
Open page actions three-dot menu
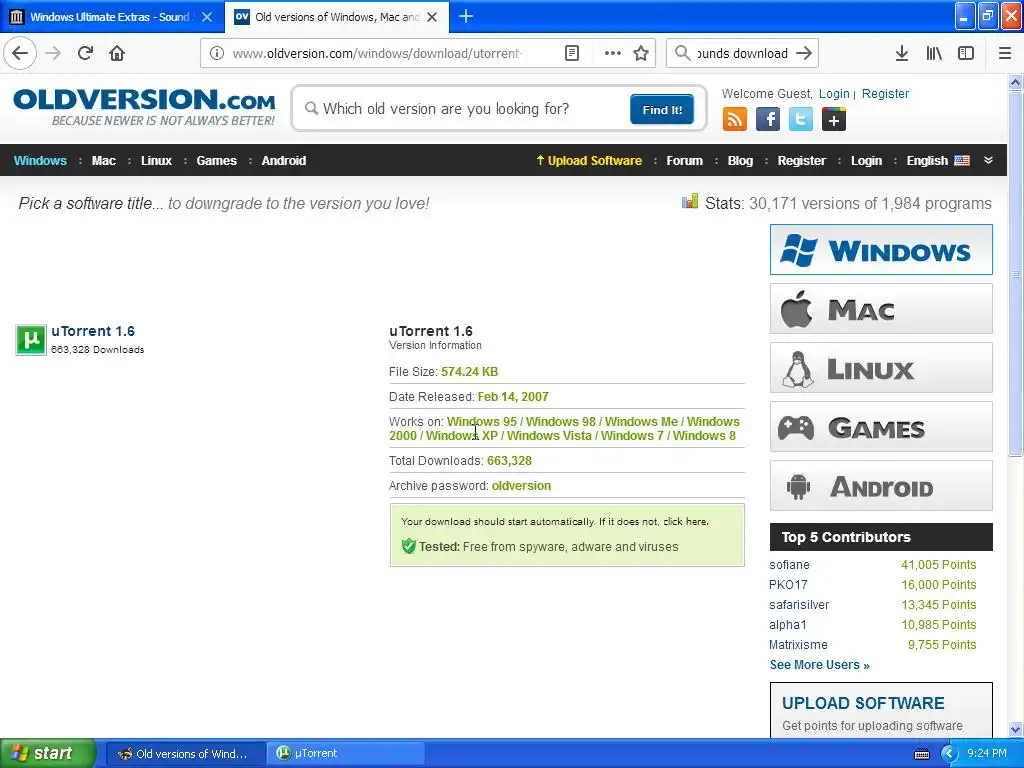click(613, 54)
